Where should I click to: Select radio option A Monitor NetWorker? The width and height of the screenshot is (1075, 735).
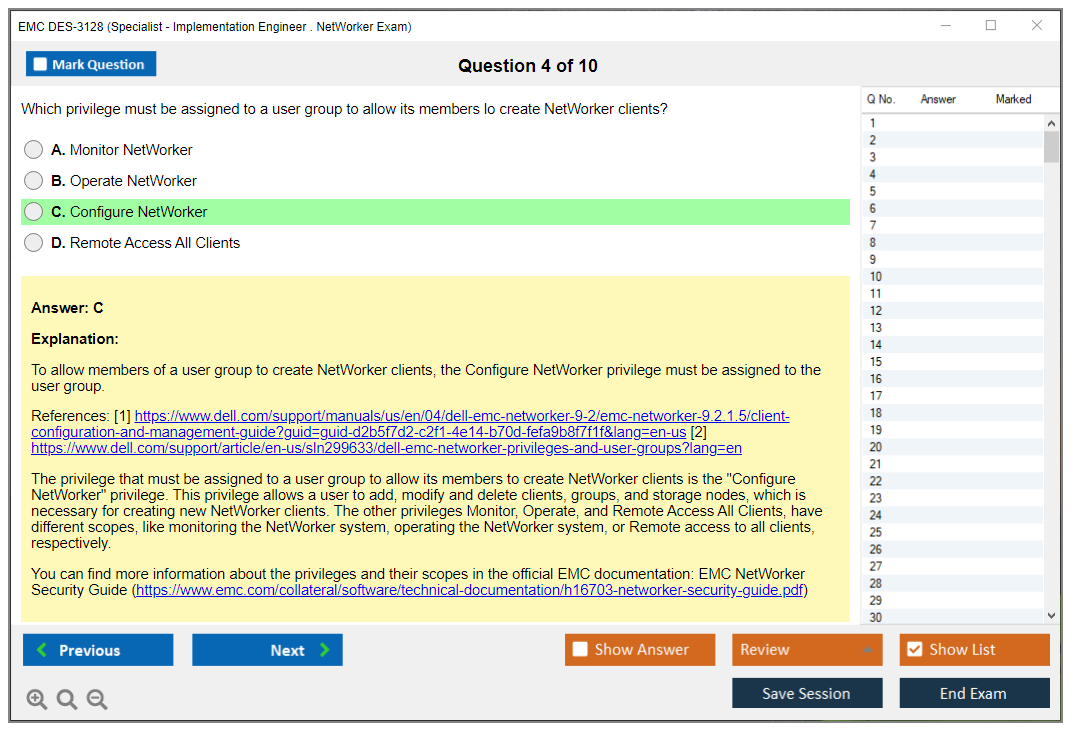[34, 150]
